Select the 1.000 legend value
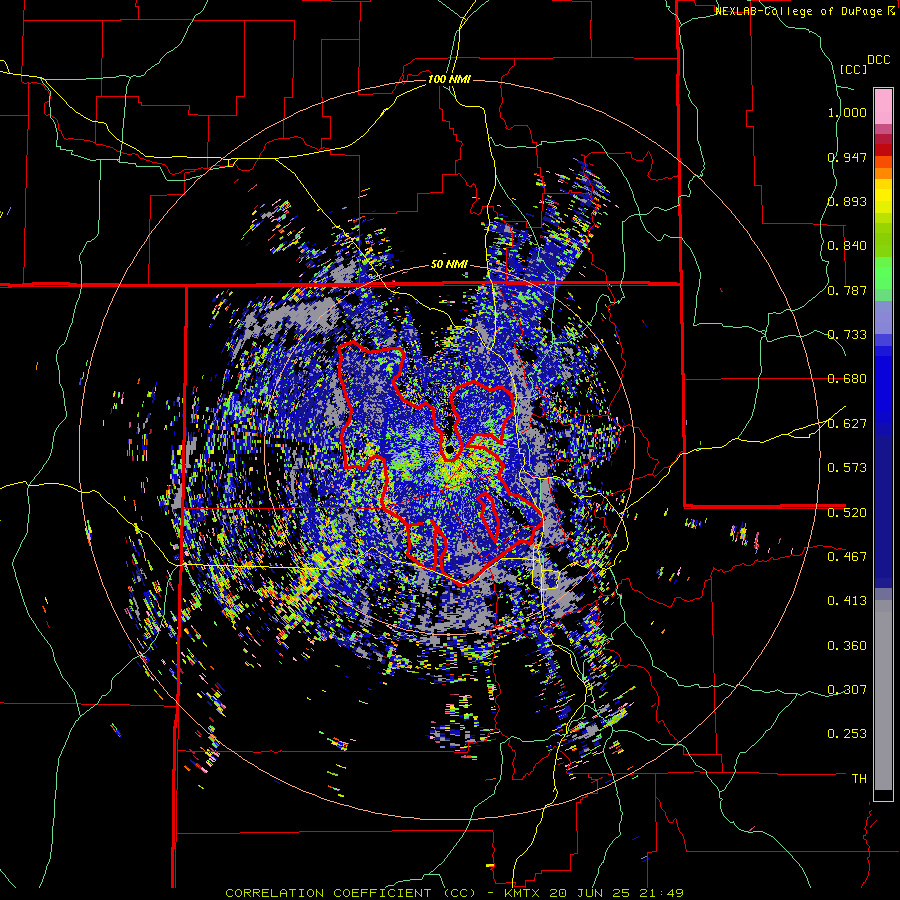 tap(847, 112)
